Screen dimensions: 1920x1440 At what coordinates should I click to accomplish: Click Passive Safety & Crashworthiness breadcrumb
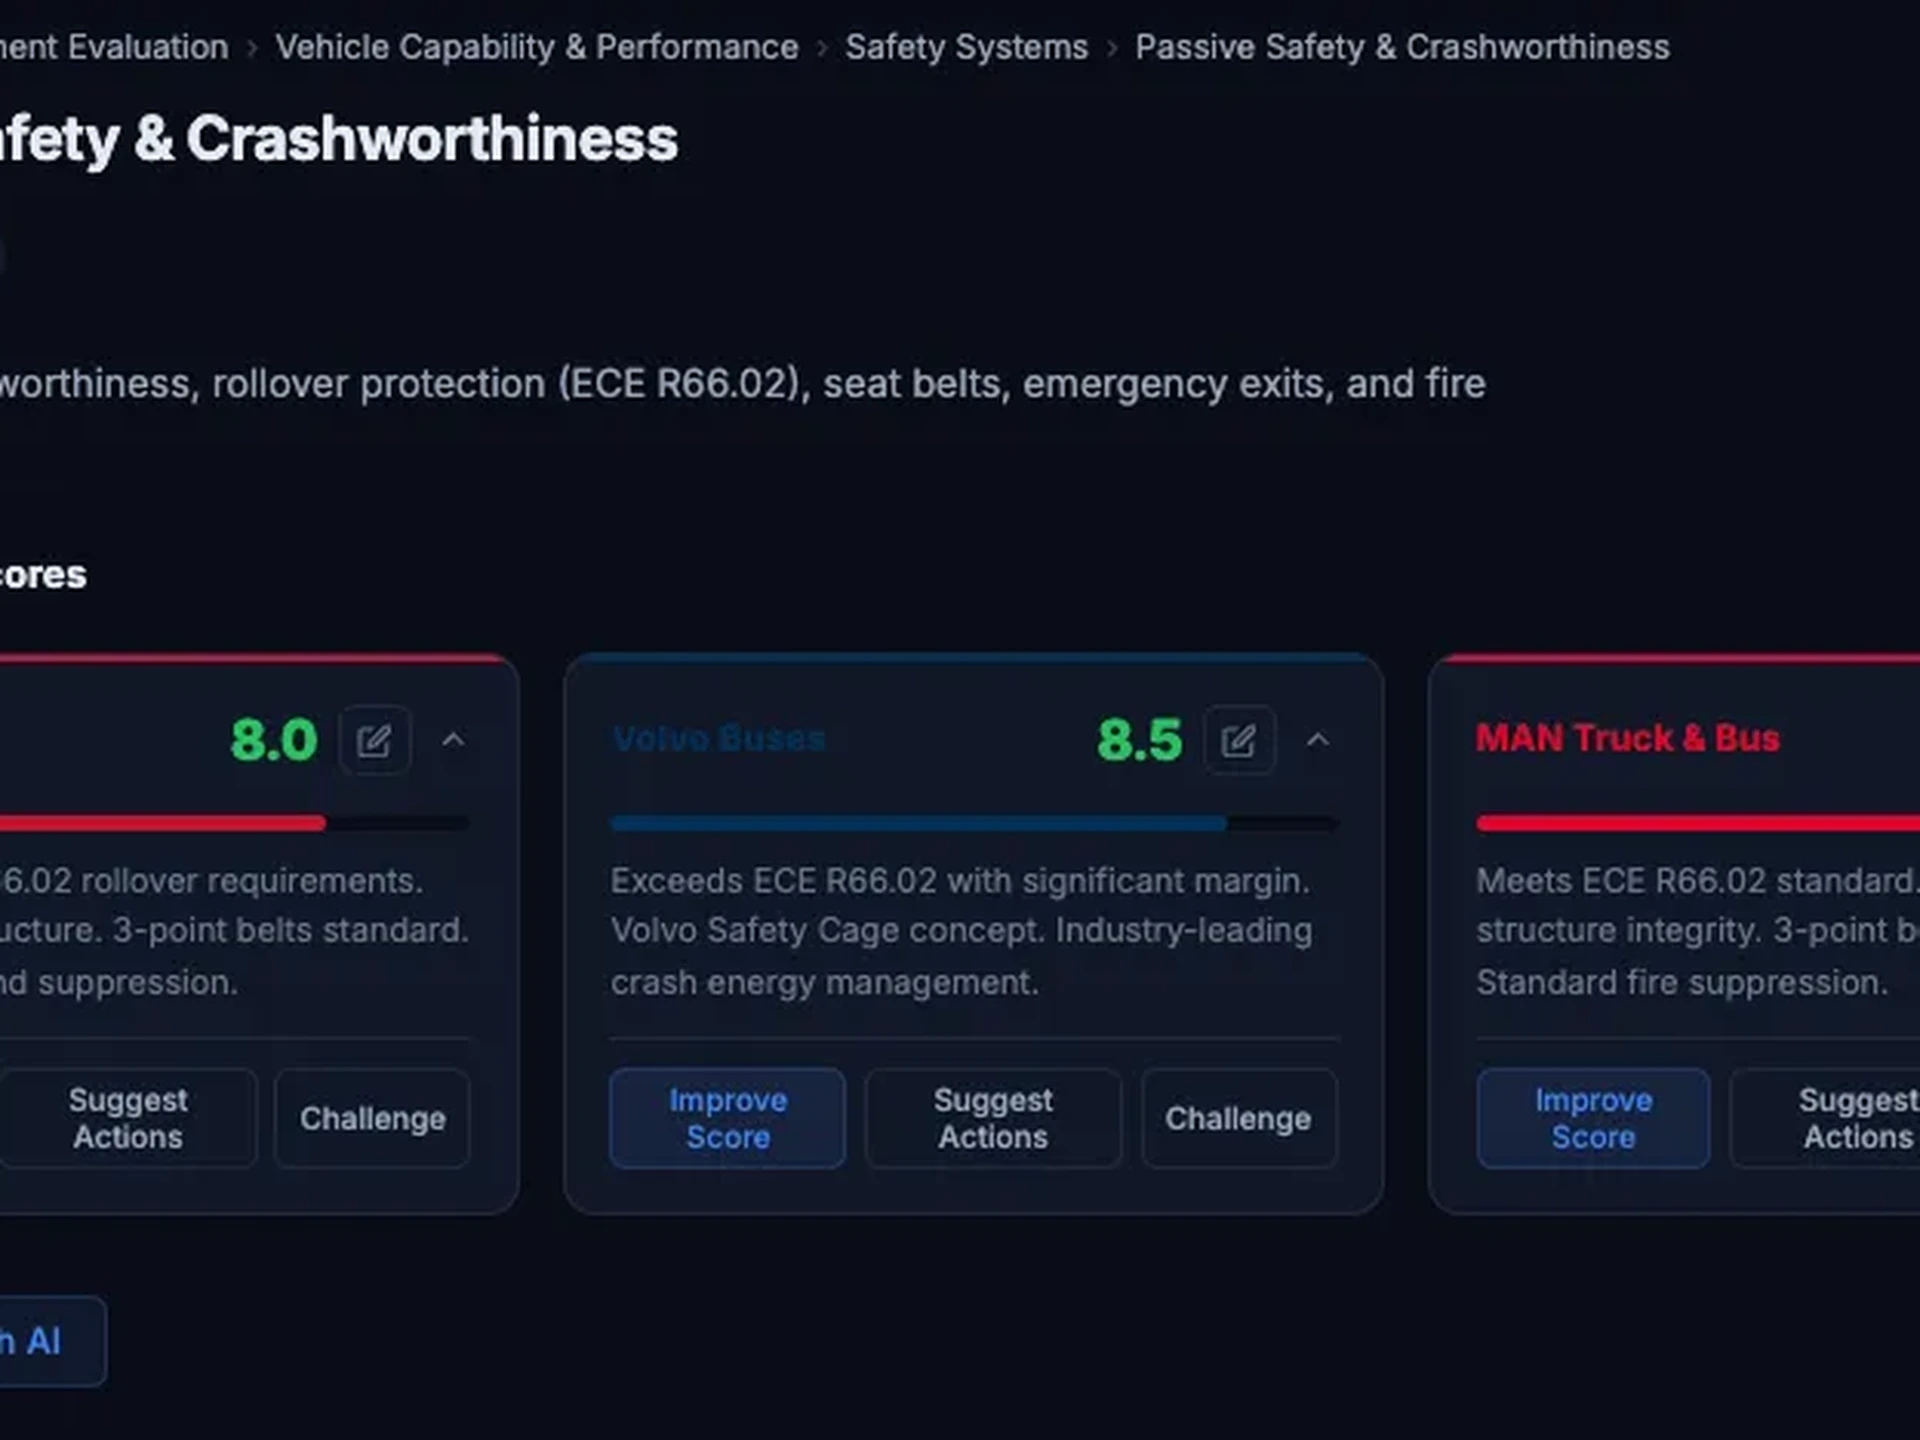pyautogui.click(x=1402, y=47)
